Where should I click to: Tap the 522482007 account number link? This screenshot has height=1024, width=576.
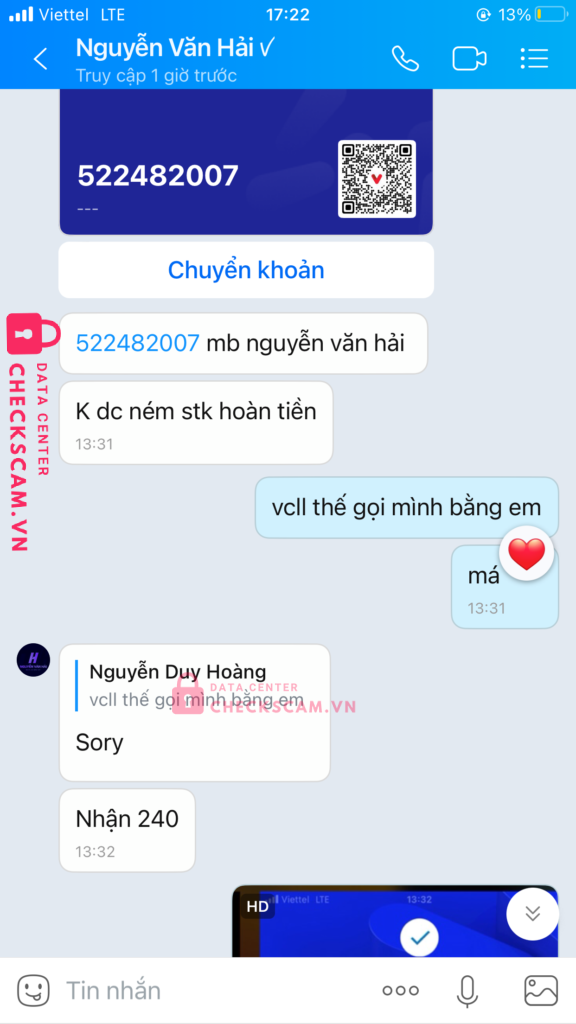[138, 343]
